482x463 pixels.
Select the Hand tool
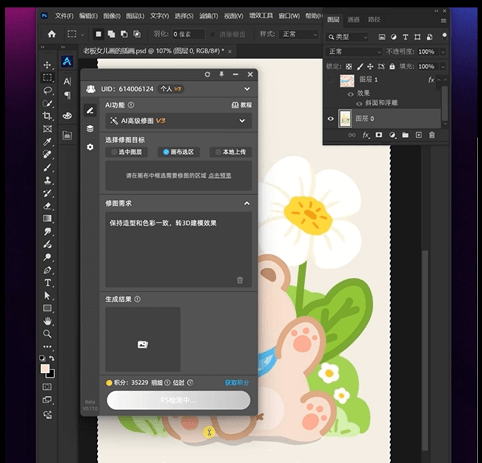tap(47, 321)
